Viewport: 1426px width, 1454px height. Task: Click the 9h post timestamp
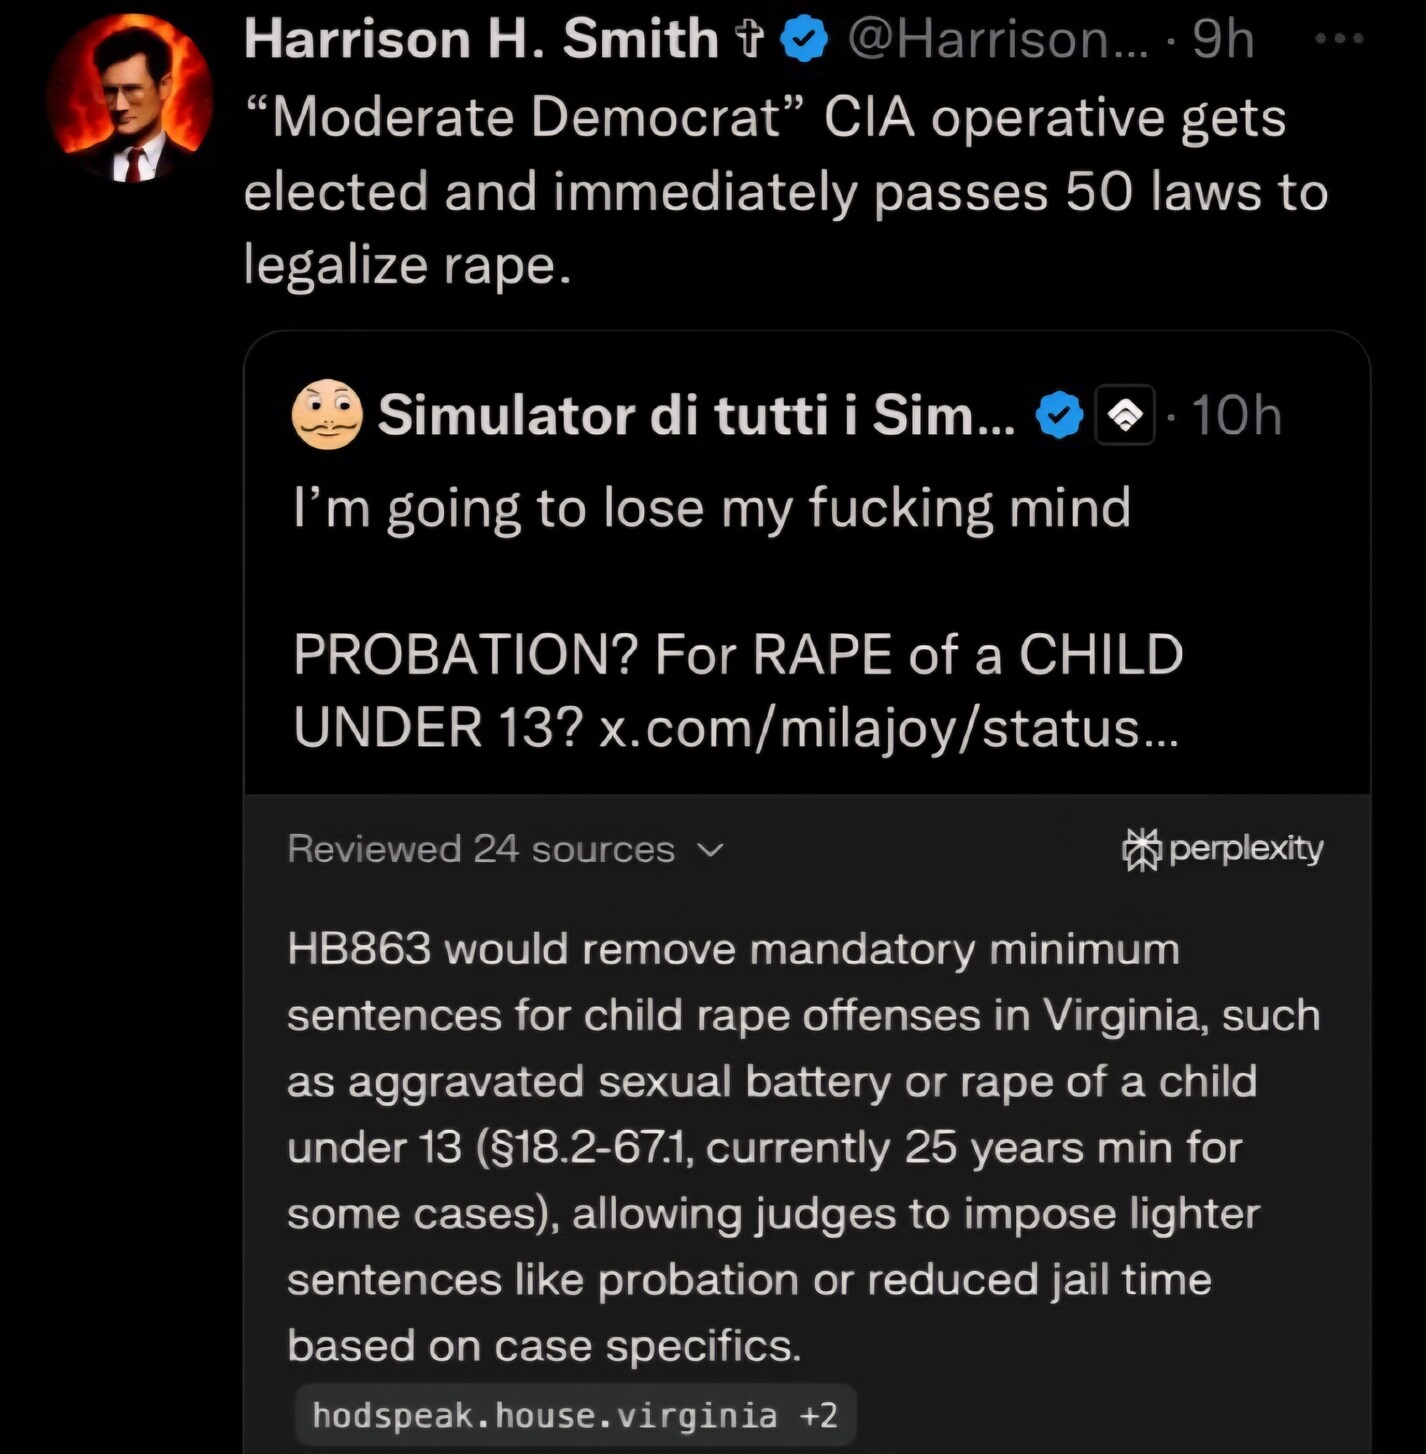1222,40
